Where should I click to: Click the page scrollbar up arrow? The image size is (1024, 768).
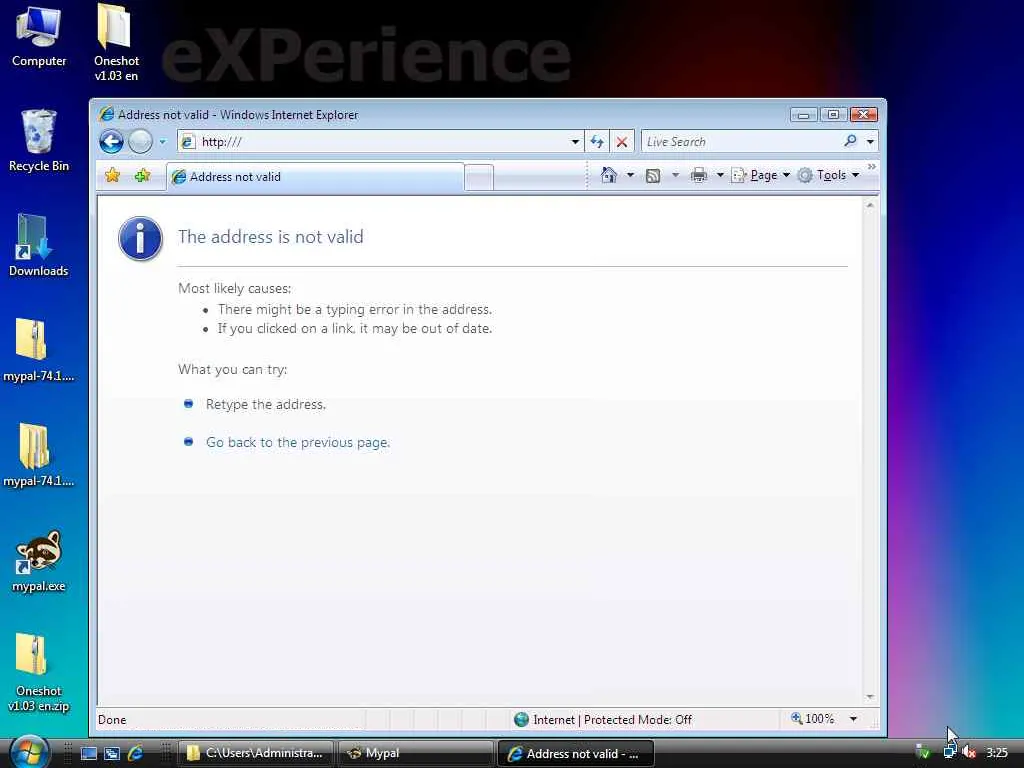pyautogui.click(x=870, y=205)
